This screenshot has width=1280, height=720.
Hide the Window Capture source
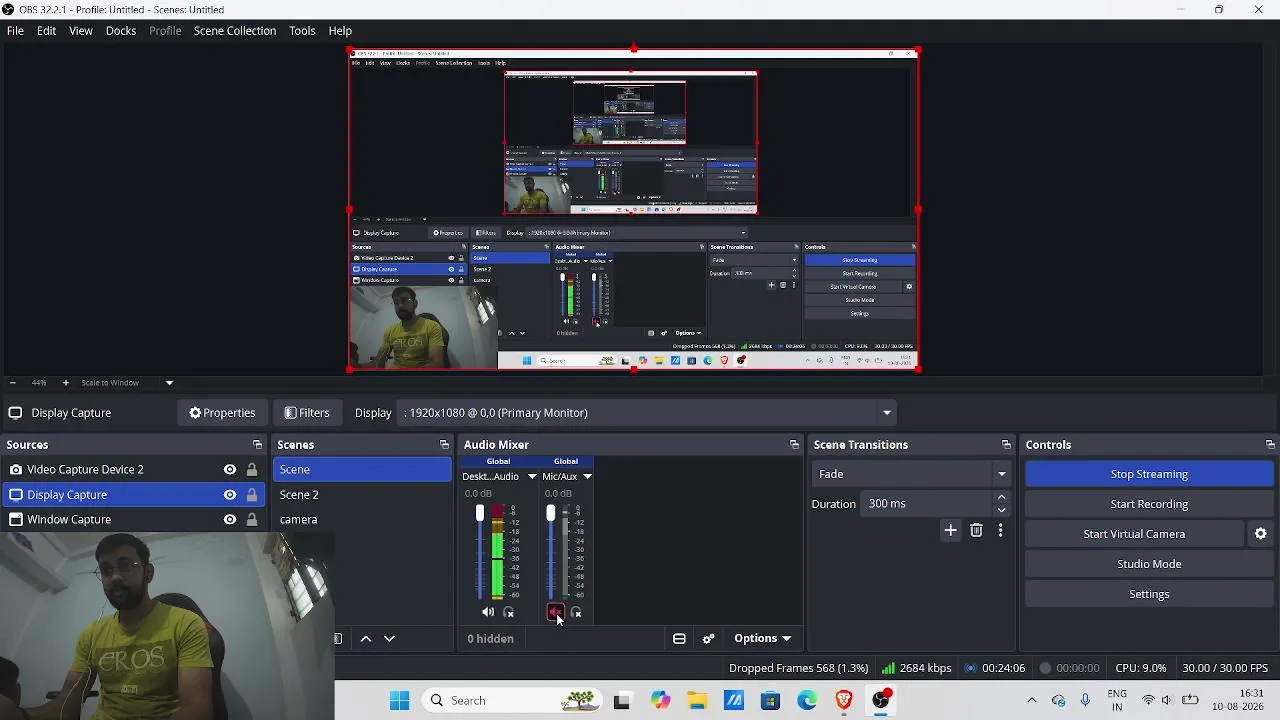point(230,520)
